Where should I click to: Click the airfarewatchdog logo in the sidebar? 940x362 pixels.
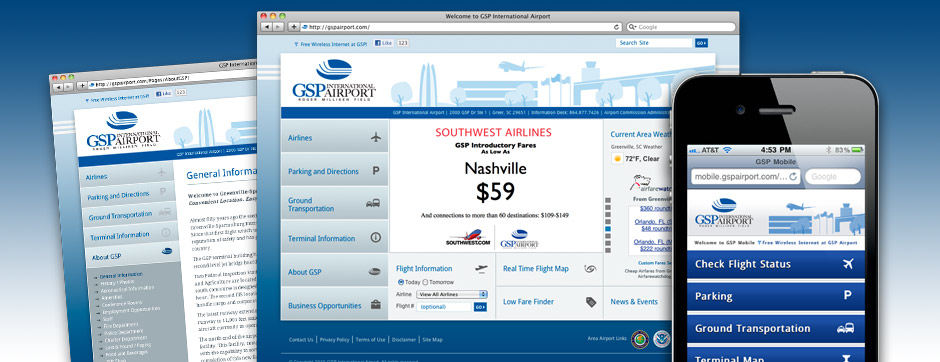(650, 183)
